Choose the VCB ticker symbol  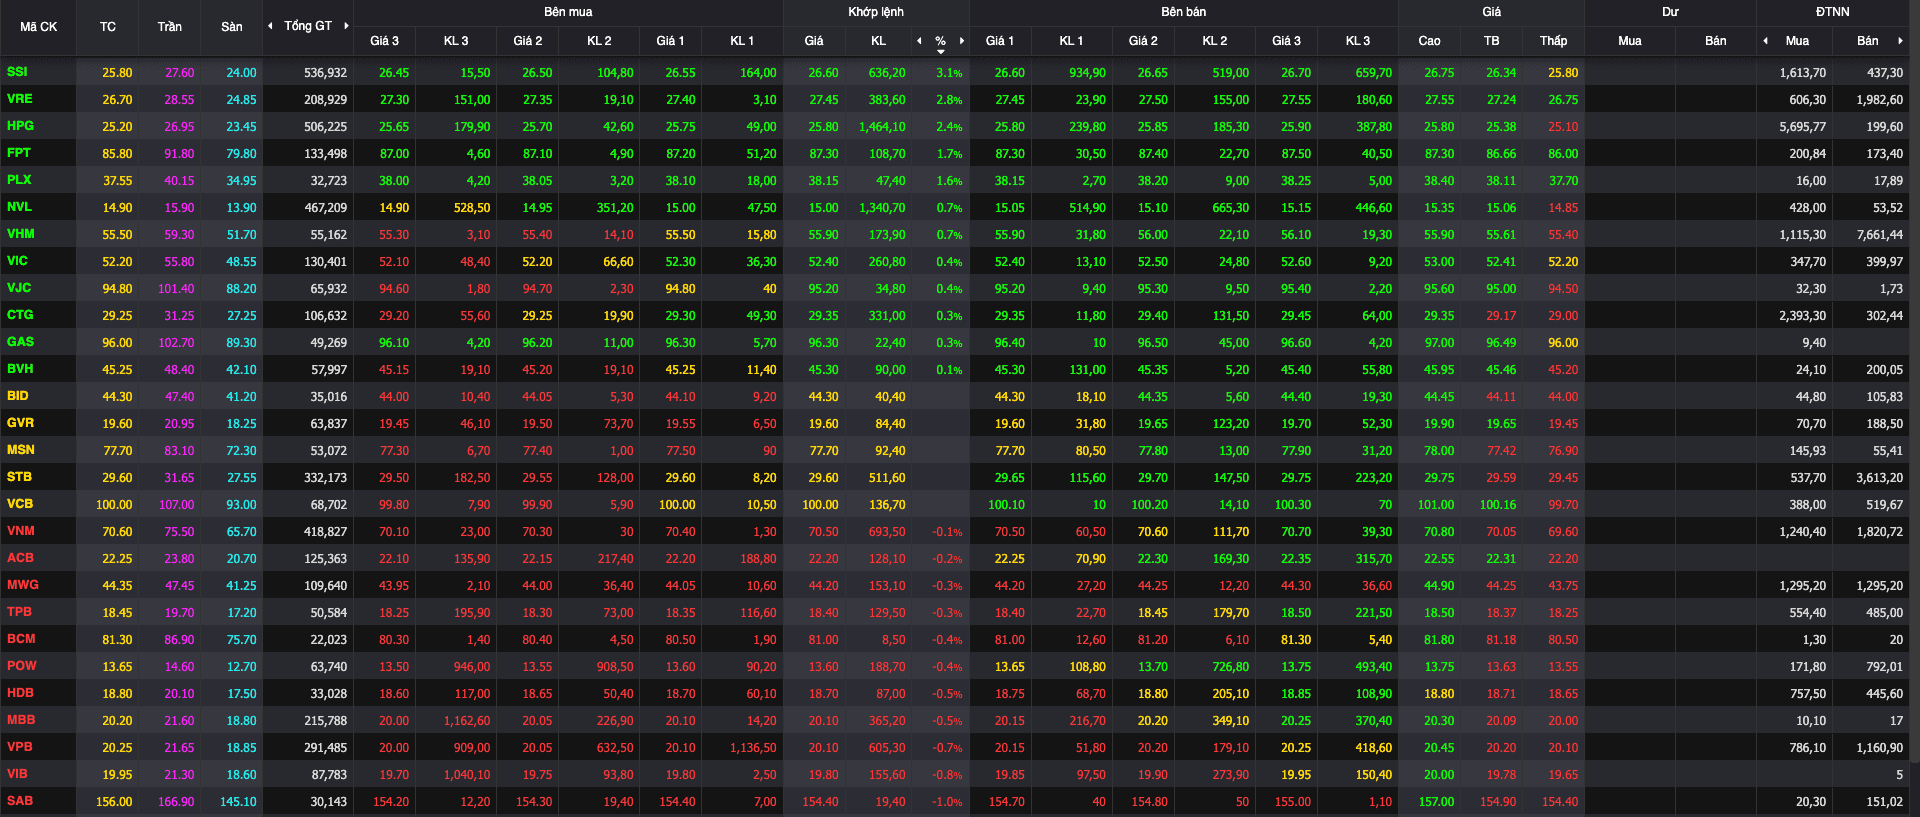coord(20,504)
